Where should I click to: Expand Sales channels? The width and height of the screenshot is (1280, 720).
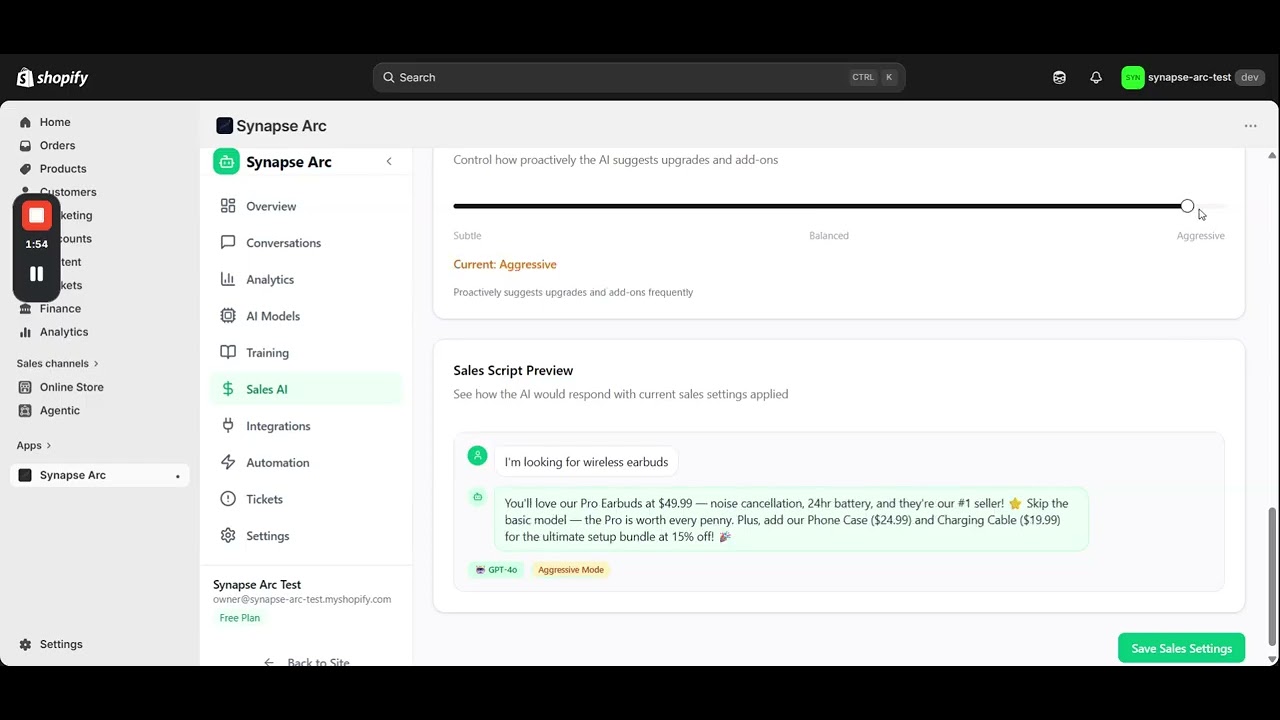tap(57, 363)
